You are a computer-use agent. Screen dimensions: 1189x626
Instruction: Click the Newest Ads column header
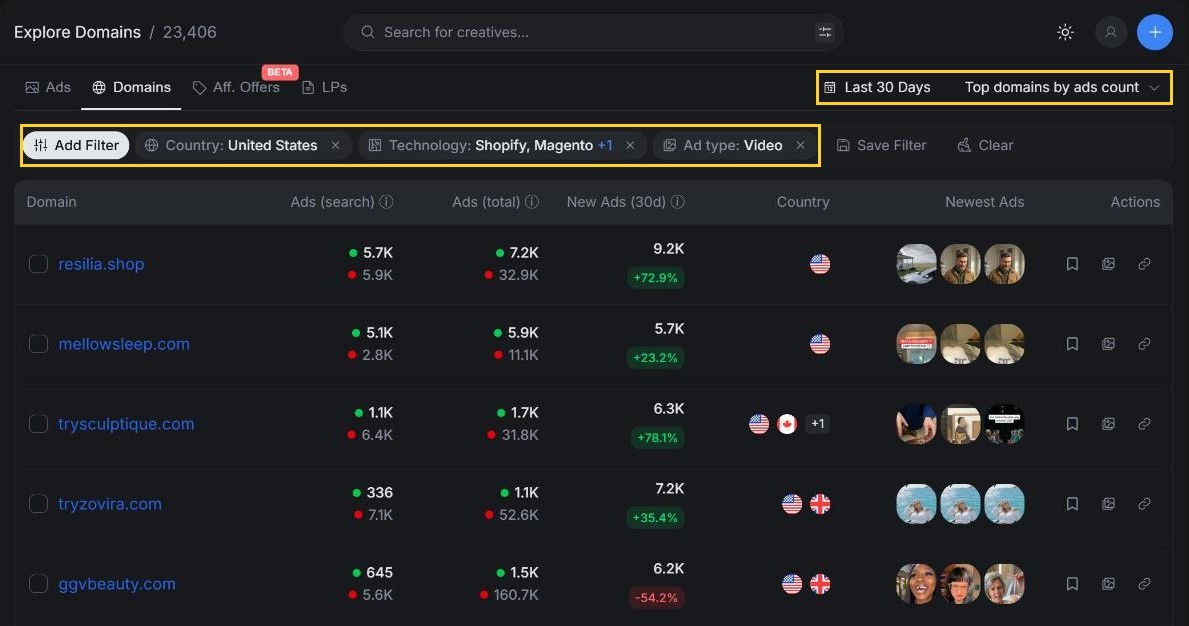click(984, 202)
